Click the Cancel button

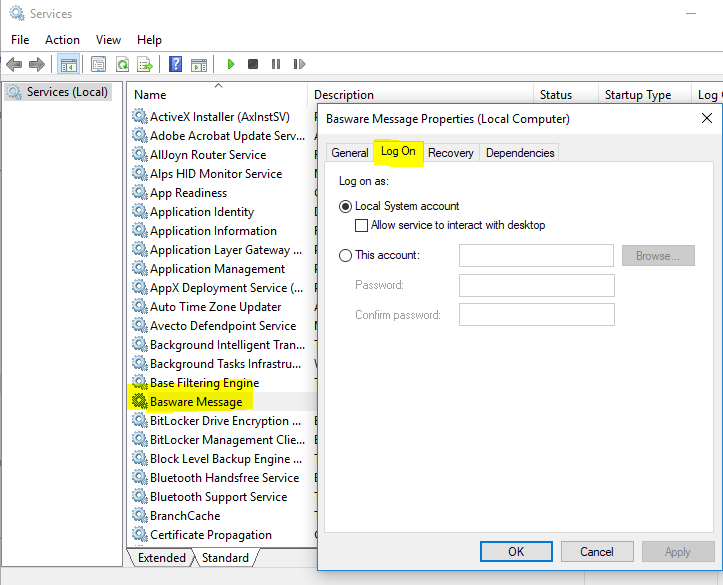[597, 551]
